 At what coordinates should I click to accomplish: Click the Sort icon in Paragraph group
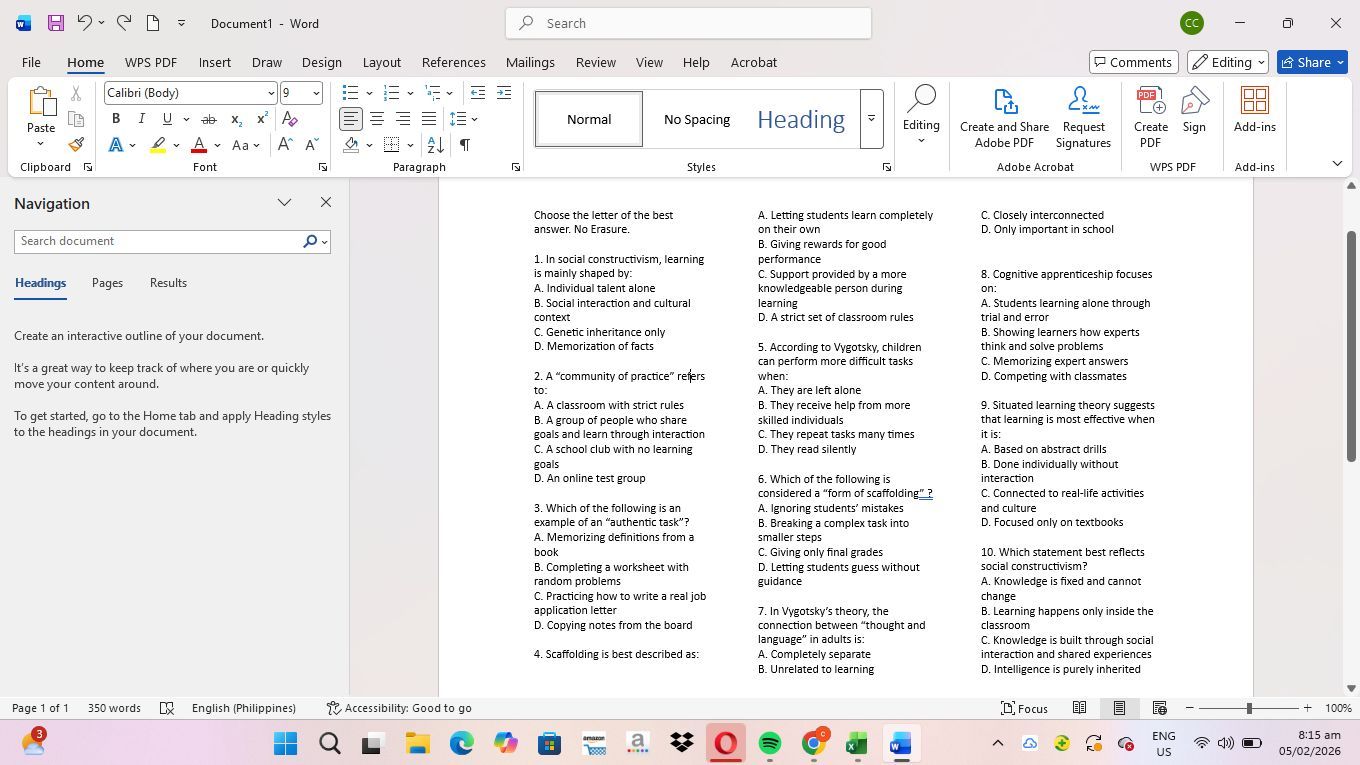pos(435,145)
